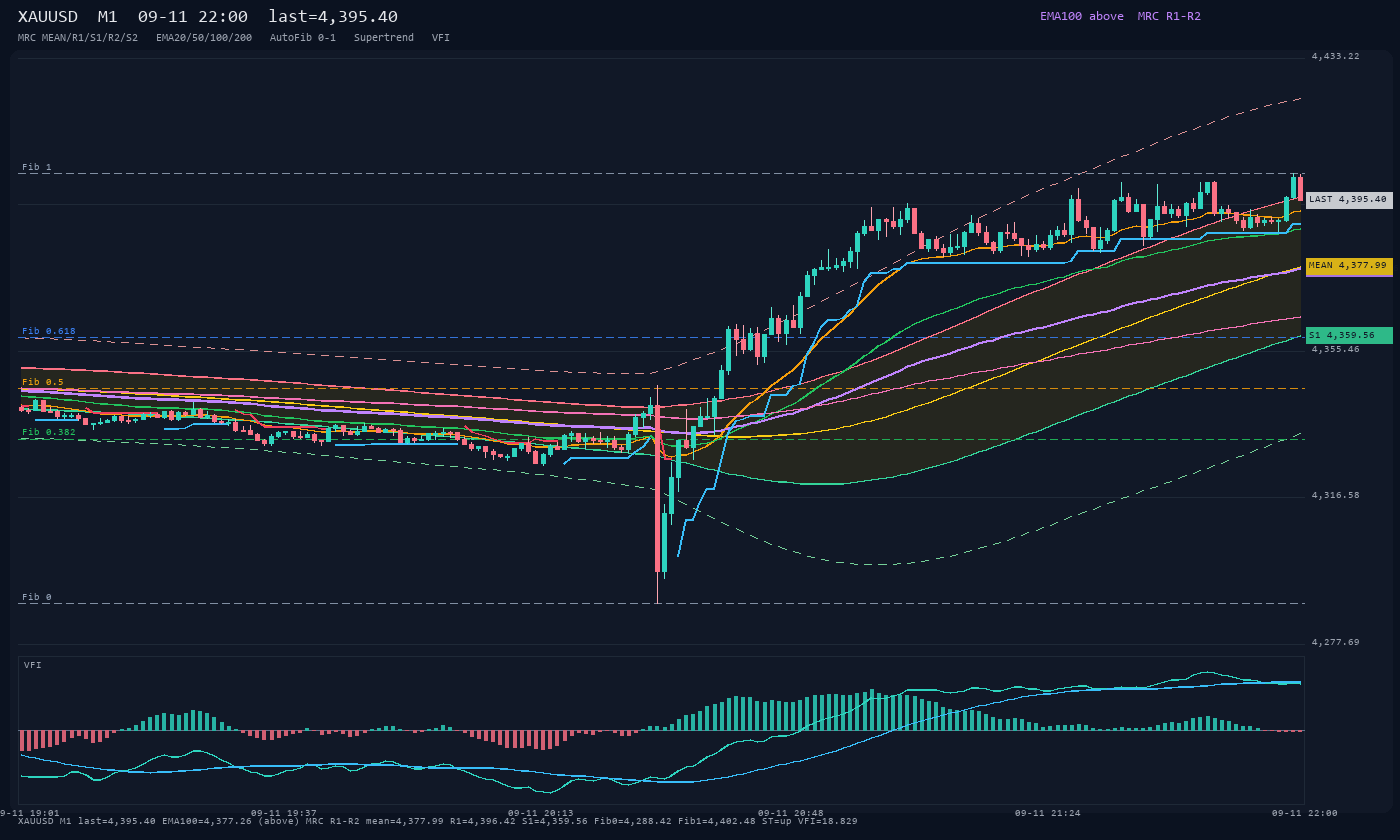Click the EMA20/50/100/200 legend label
The image size is (1400, 840).
coord(204,38)
